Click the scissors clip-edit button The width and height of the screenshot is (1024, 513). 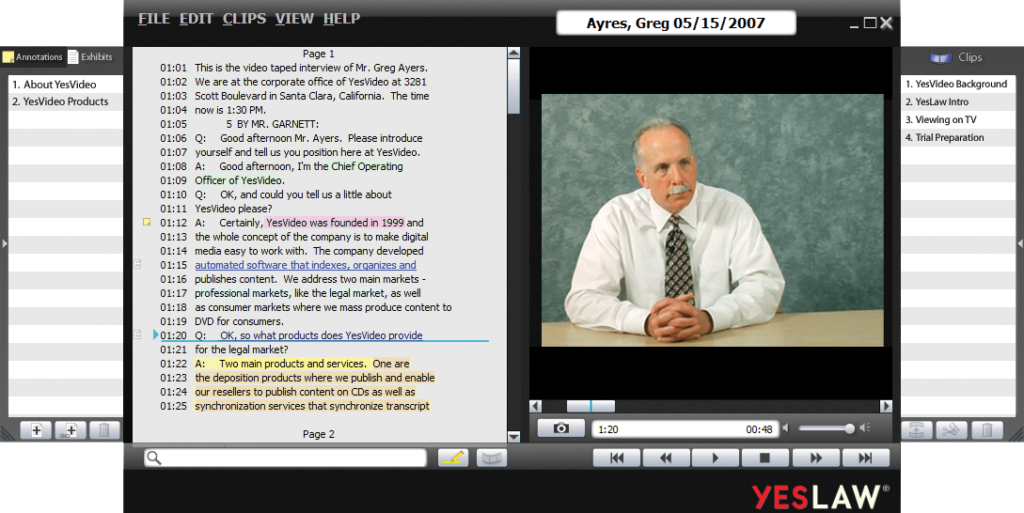click(951, 430)
